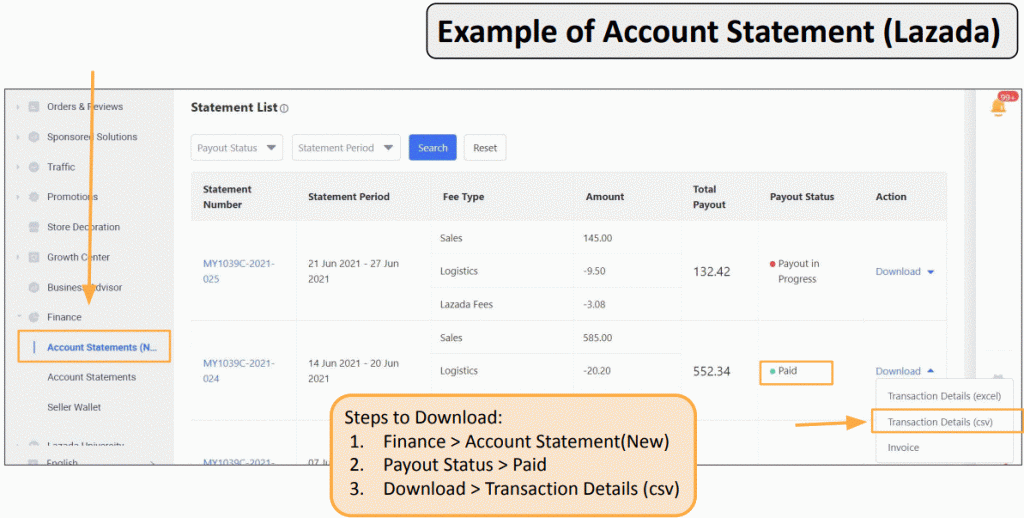The image size is (1024, 518).
Task: Open the Statement Period dropdown
Action: [346, 148]
